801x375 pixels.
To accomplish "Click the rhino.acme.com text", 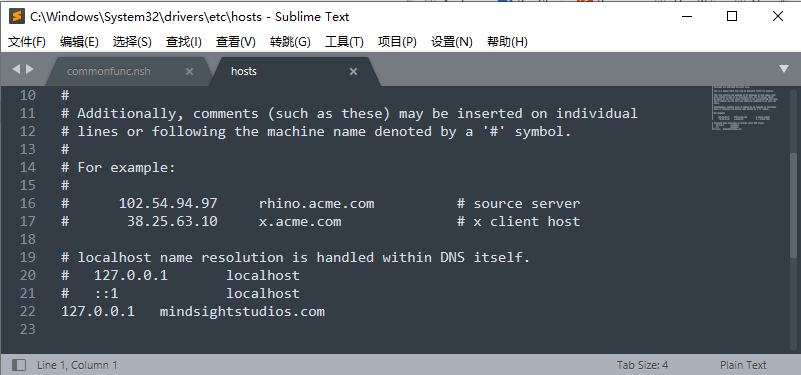I will (x=317, y=204).
